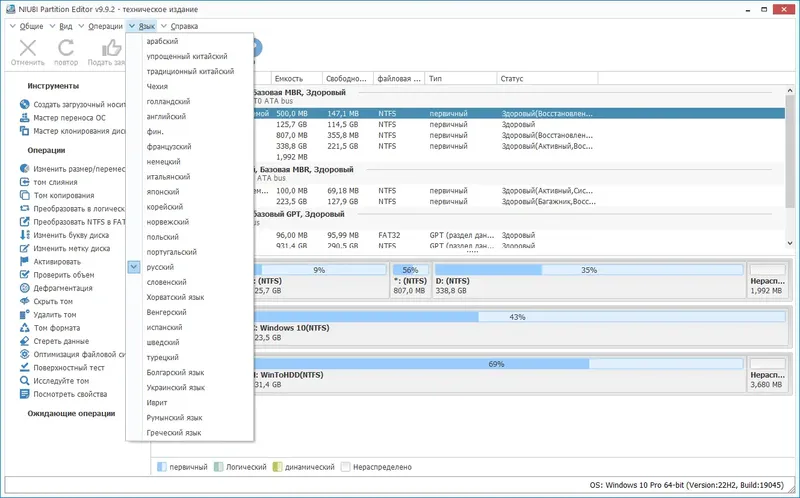The height and width of the screenshot is (498, 800).
Task: Click the surface test (Поверхностный тест) icon
Action: click(24, 367)
